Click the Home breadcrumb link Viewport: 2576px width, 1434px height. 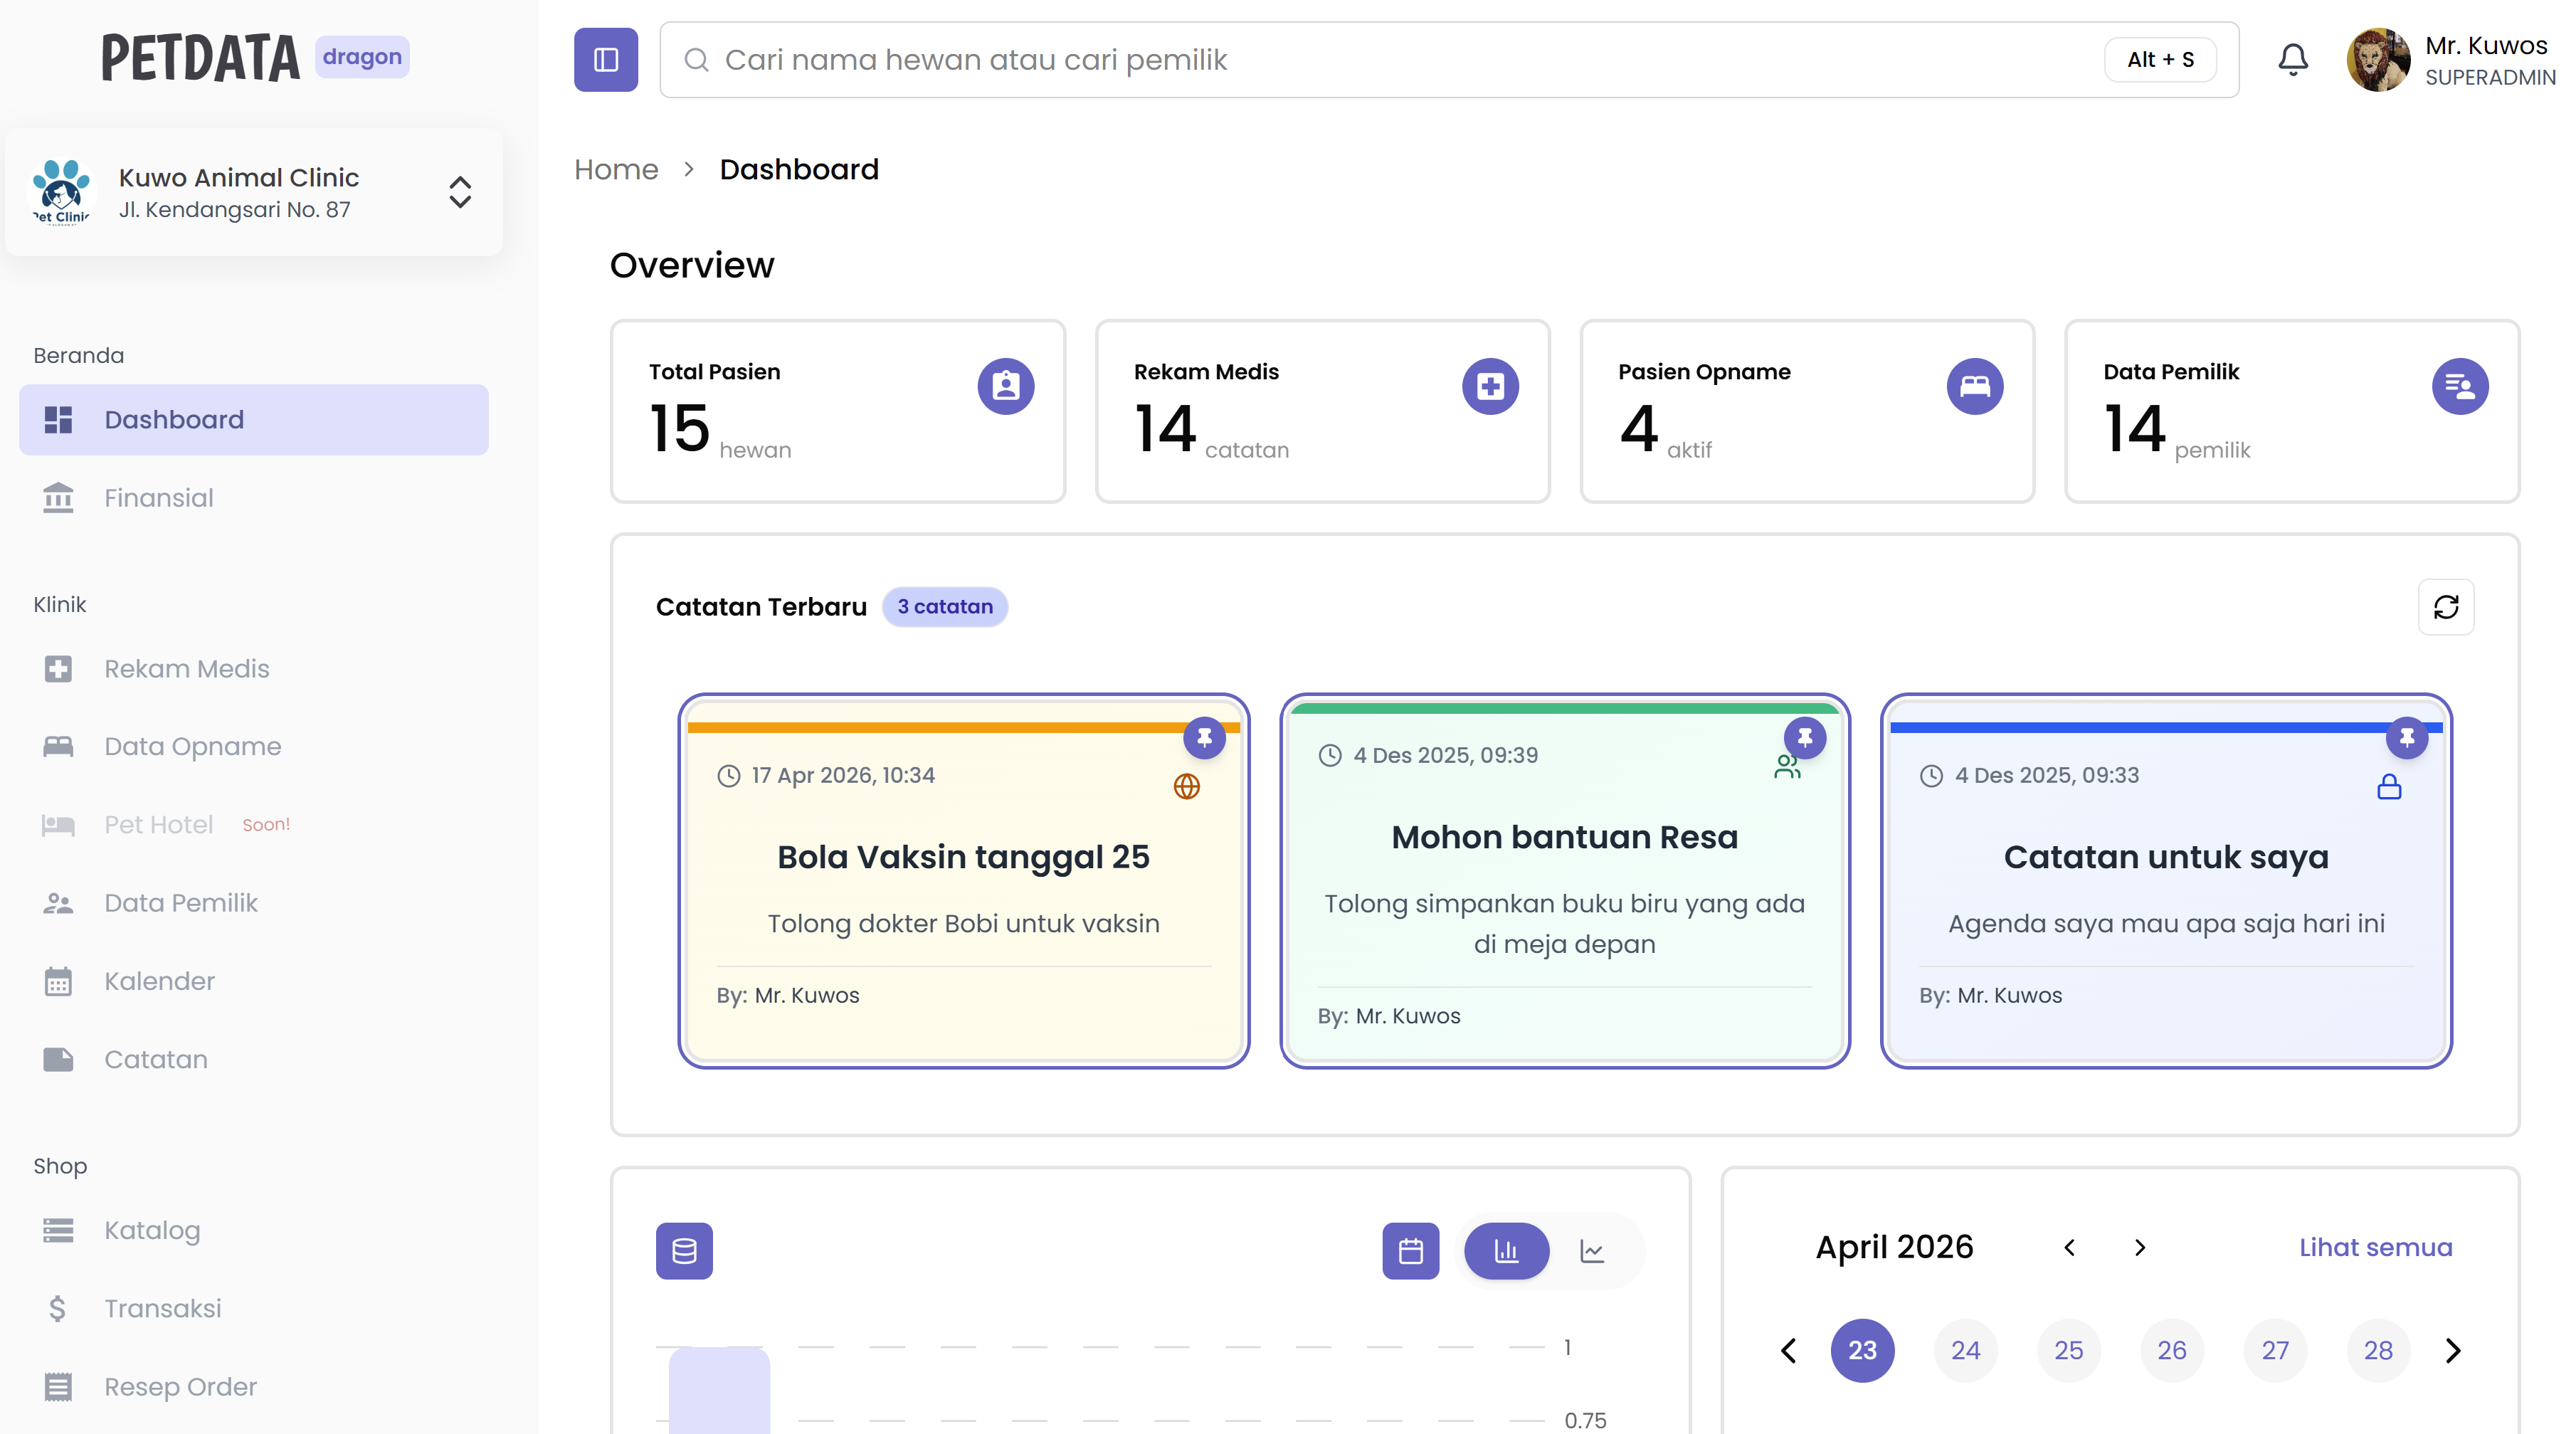point(616,169)
